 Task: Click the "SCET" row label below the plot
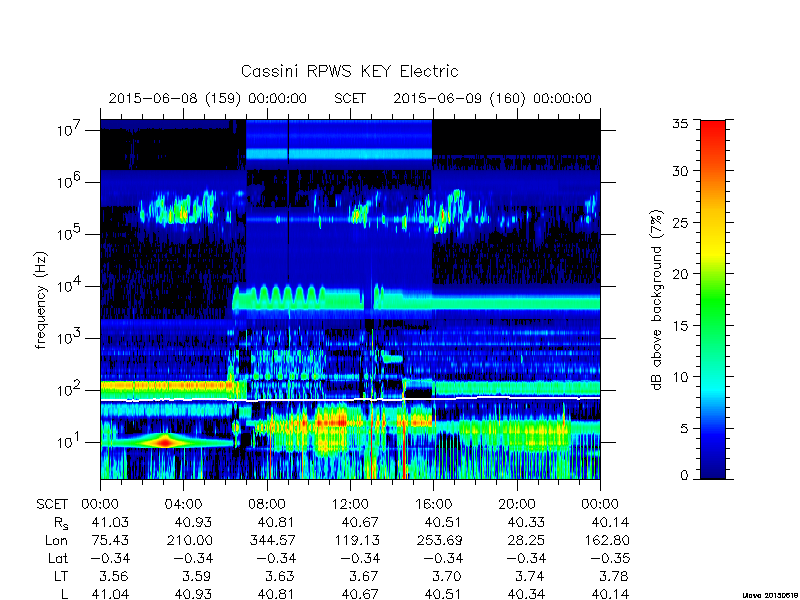[52, 504]
